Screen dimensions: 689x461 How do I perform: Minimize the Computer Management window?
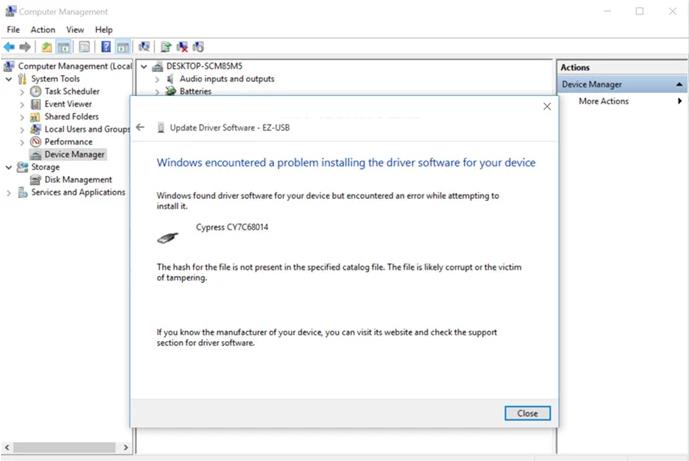point(607,11)
